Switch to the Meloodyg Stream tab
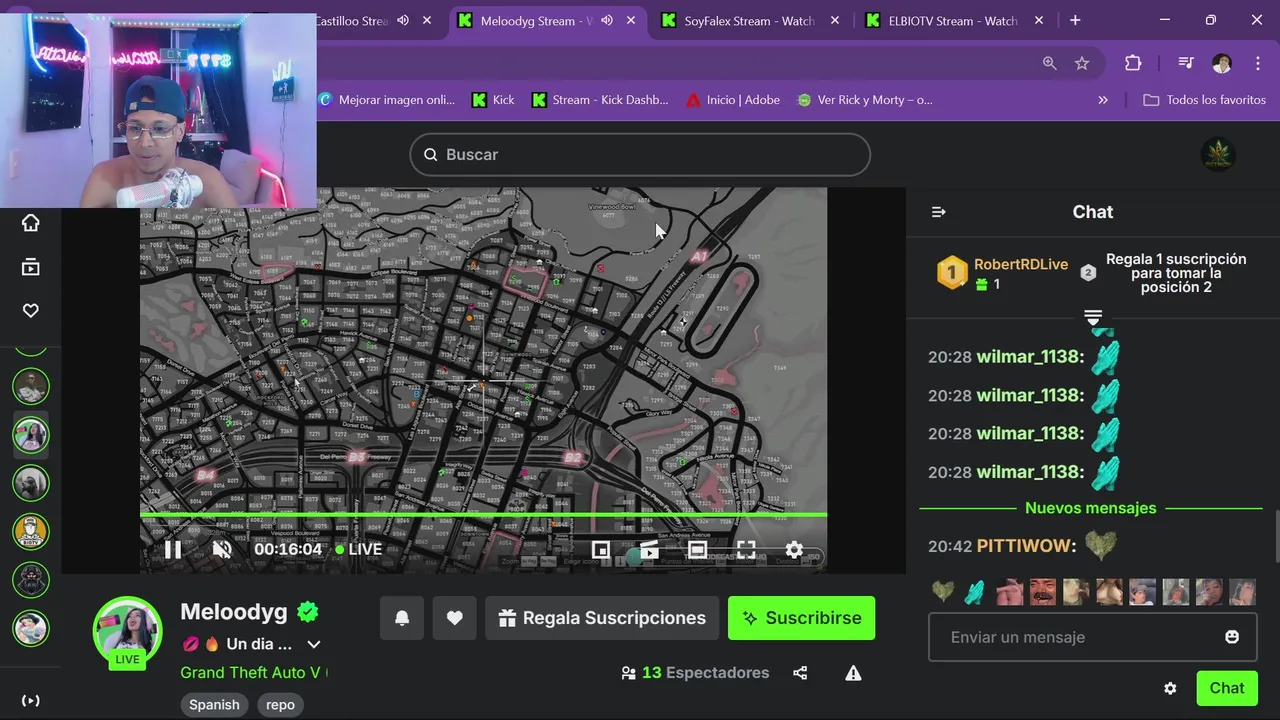 pyautogui.click(x=535, y=20)
